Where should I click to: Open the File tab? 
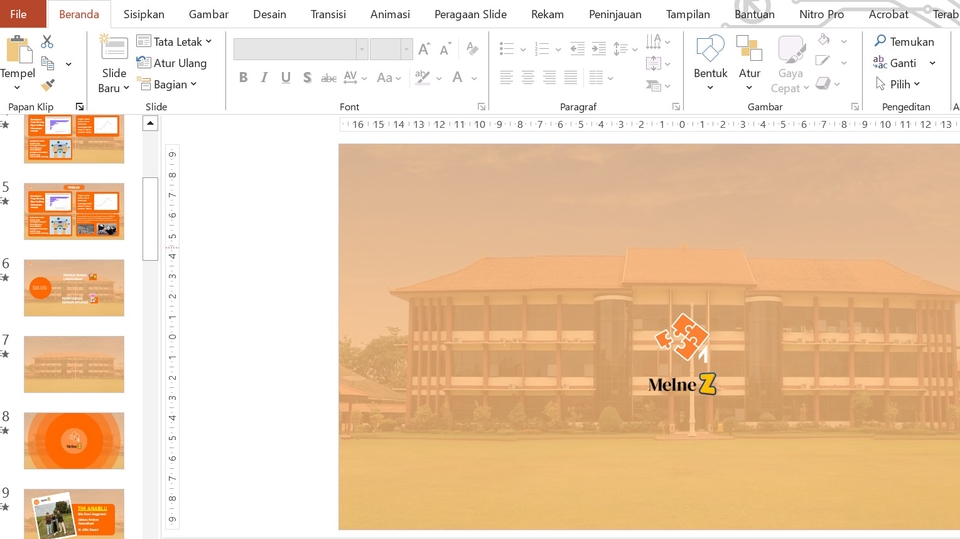pos(18,13)
